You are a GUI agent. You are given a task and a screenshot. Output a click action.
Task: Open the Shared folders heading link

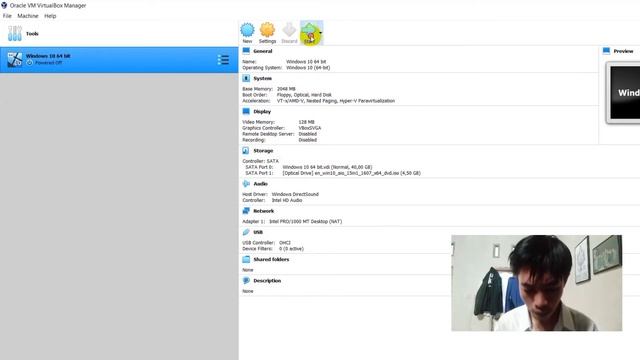click(271, 260)
